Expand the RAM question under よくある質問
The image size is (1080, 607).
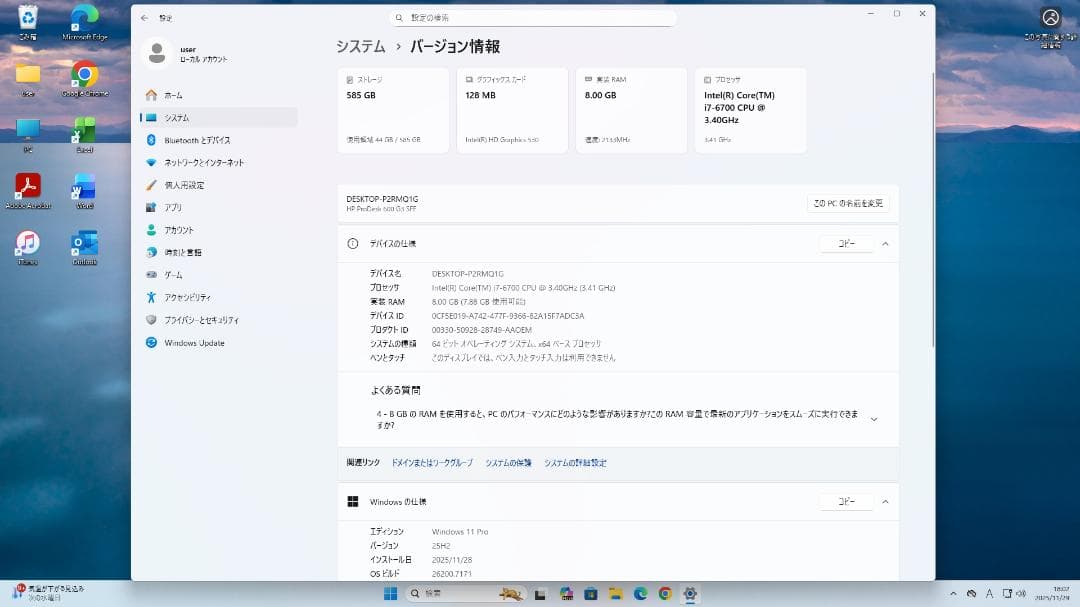tap(872, 419)
